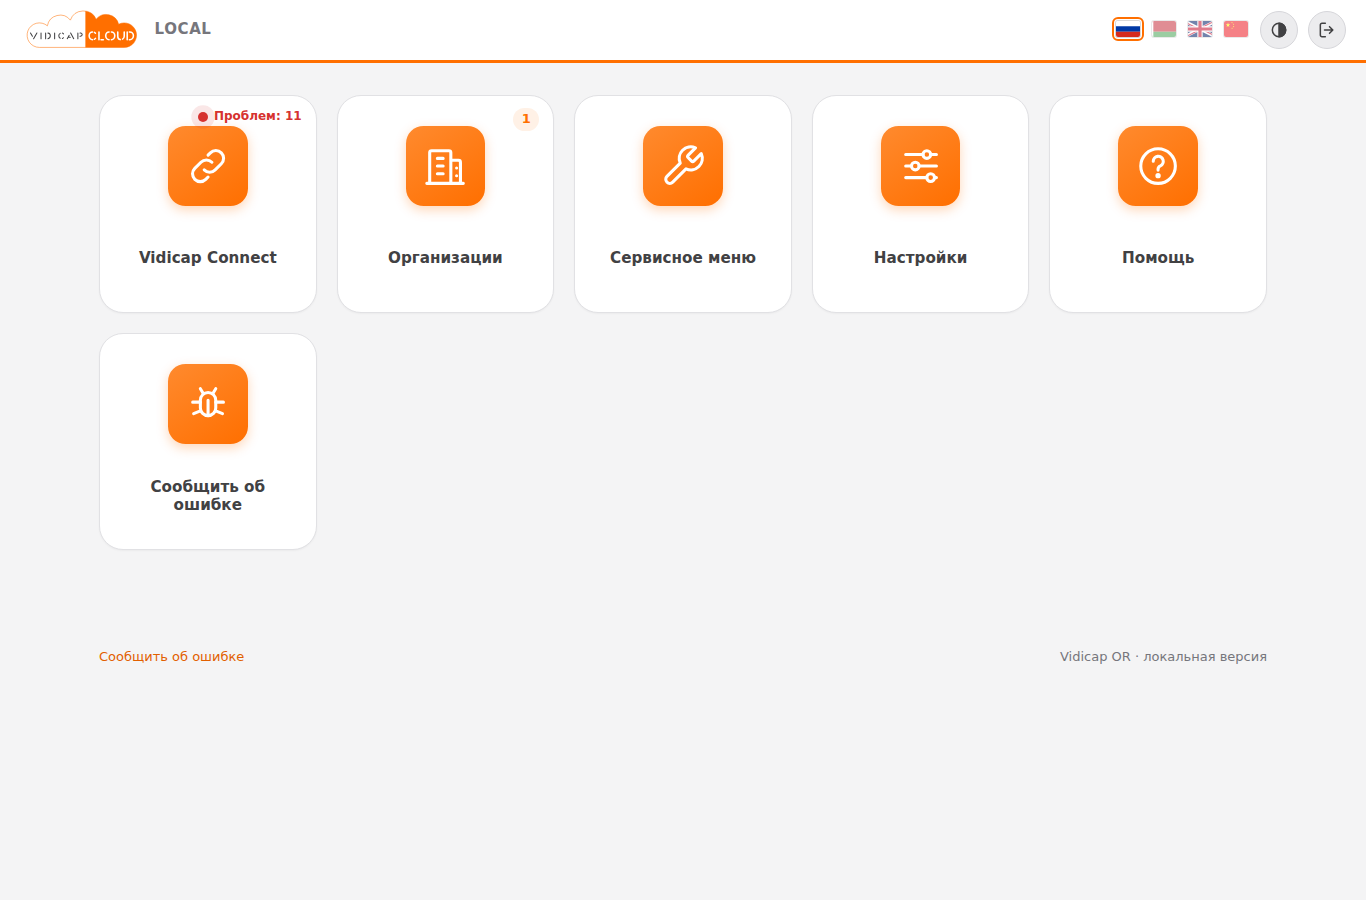Select the Russian flag language
The width and height of the screenshot is (1366, 900).
coord(1128,29)
